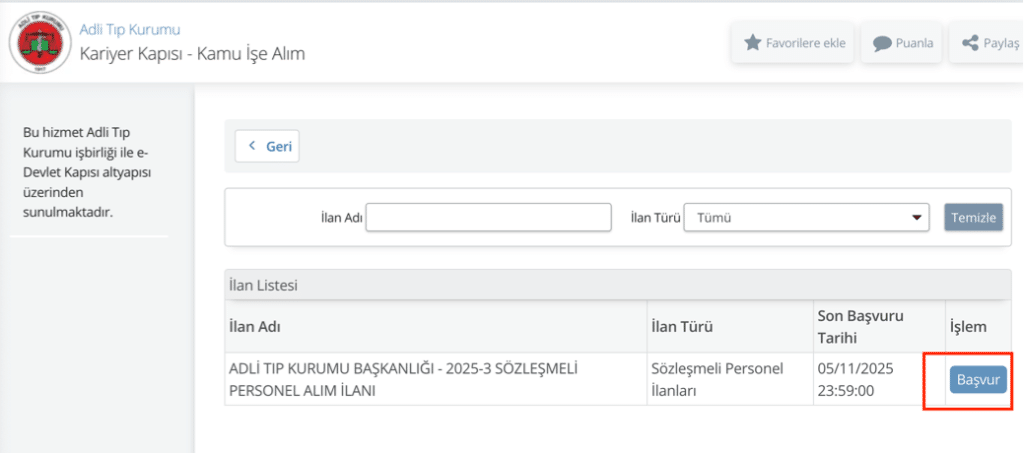This screenshot has height=453, width=1024.
Task: Click the Puanla rating button
Action: [903, 43]
